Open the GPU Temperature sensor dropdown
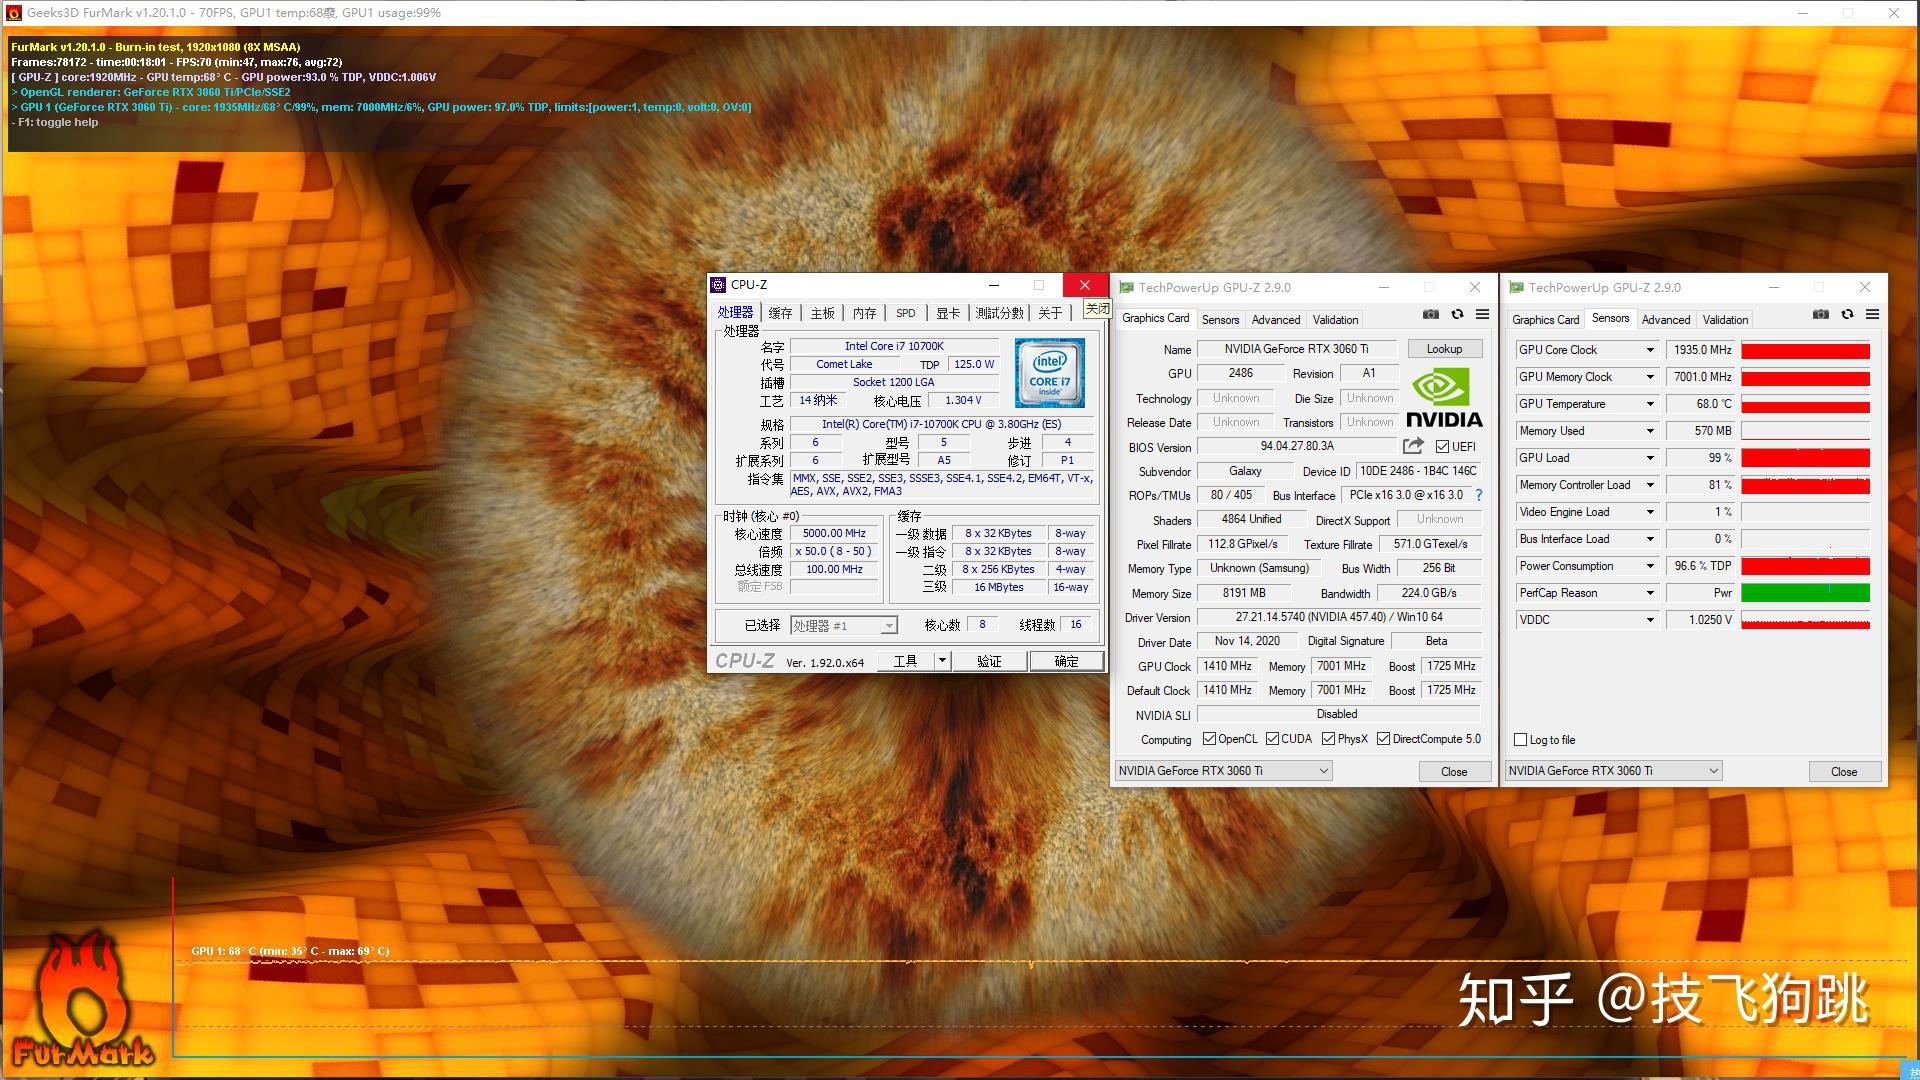This screenshot has height=1080, width=1920. [x=1650, y=404]
